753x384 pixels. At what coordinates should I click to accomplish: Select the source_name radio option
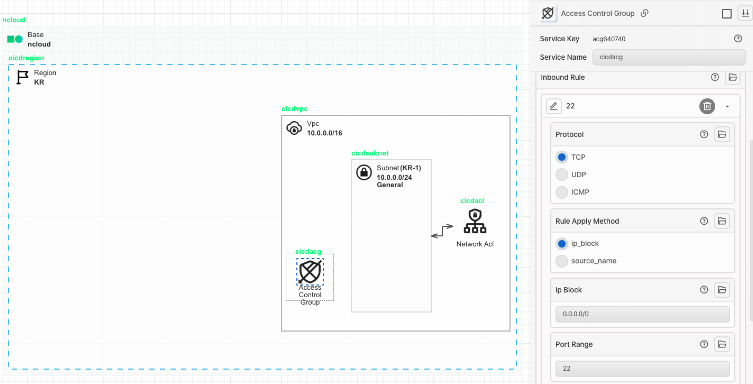coord(561,261)
